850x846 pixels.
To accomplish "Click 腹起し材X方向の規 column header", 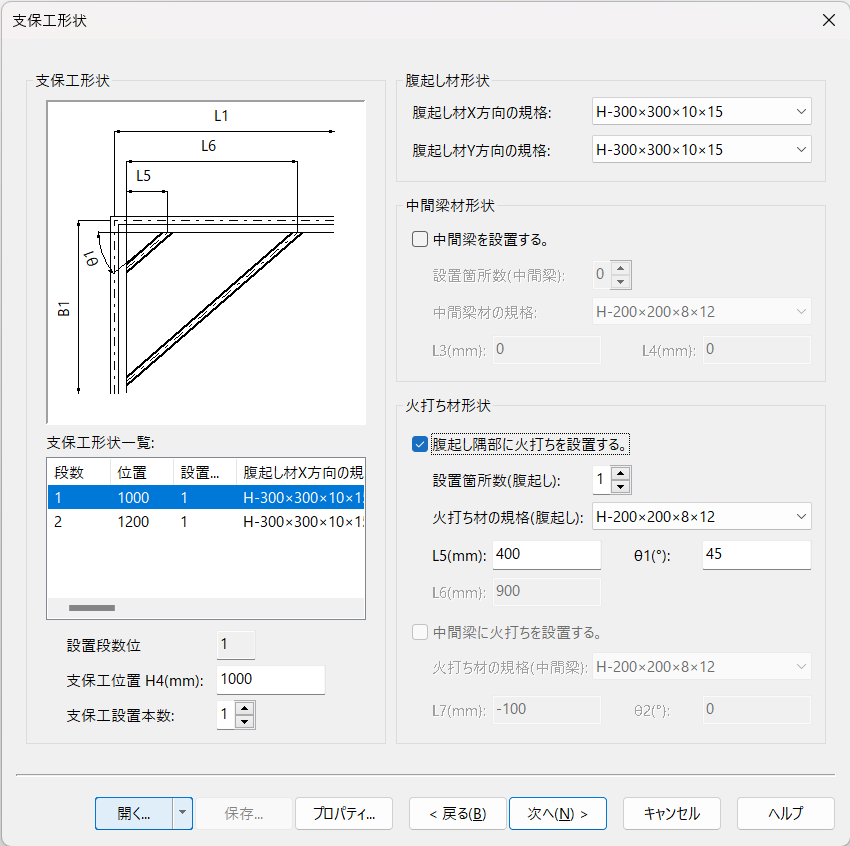I will (x=301, y=472).
